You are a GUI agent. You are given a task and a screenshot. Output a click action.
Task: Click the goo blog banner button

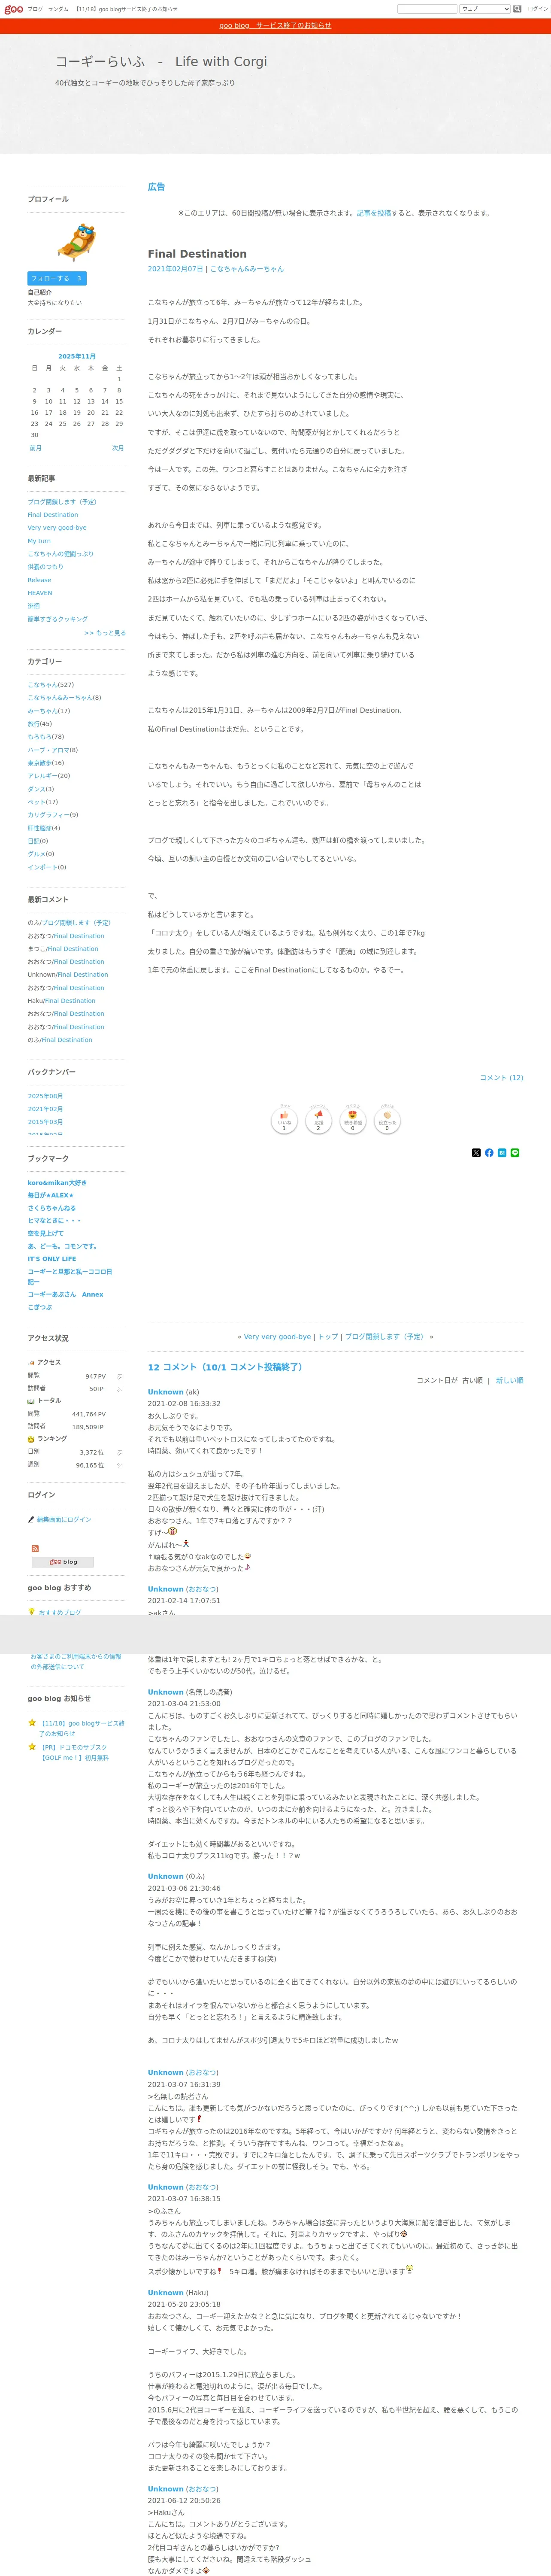click(63, 1561)
